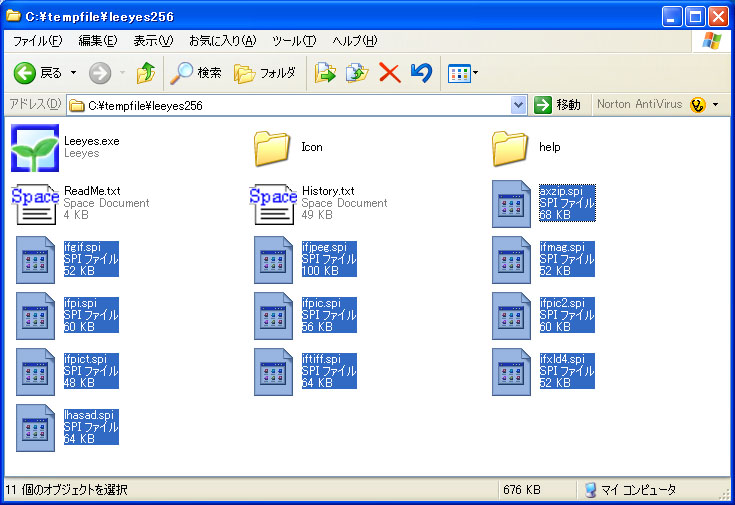This screenshot has height=505, width=735.
Task: Delete selection with red X icon
Action: (390, 73)
